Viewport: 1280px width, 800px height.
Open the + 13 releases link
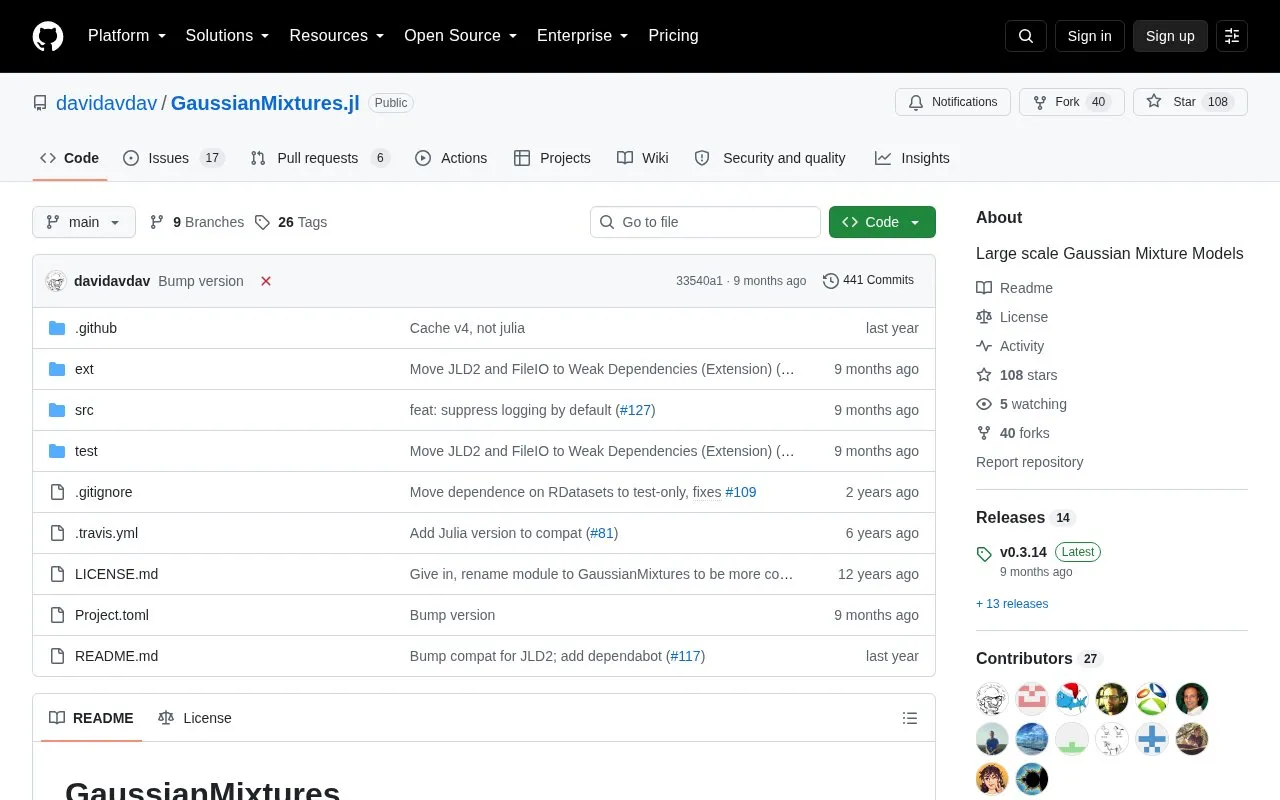1012,604
